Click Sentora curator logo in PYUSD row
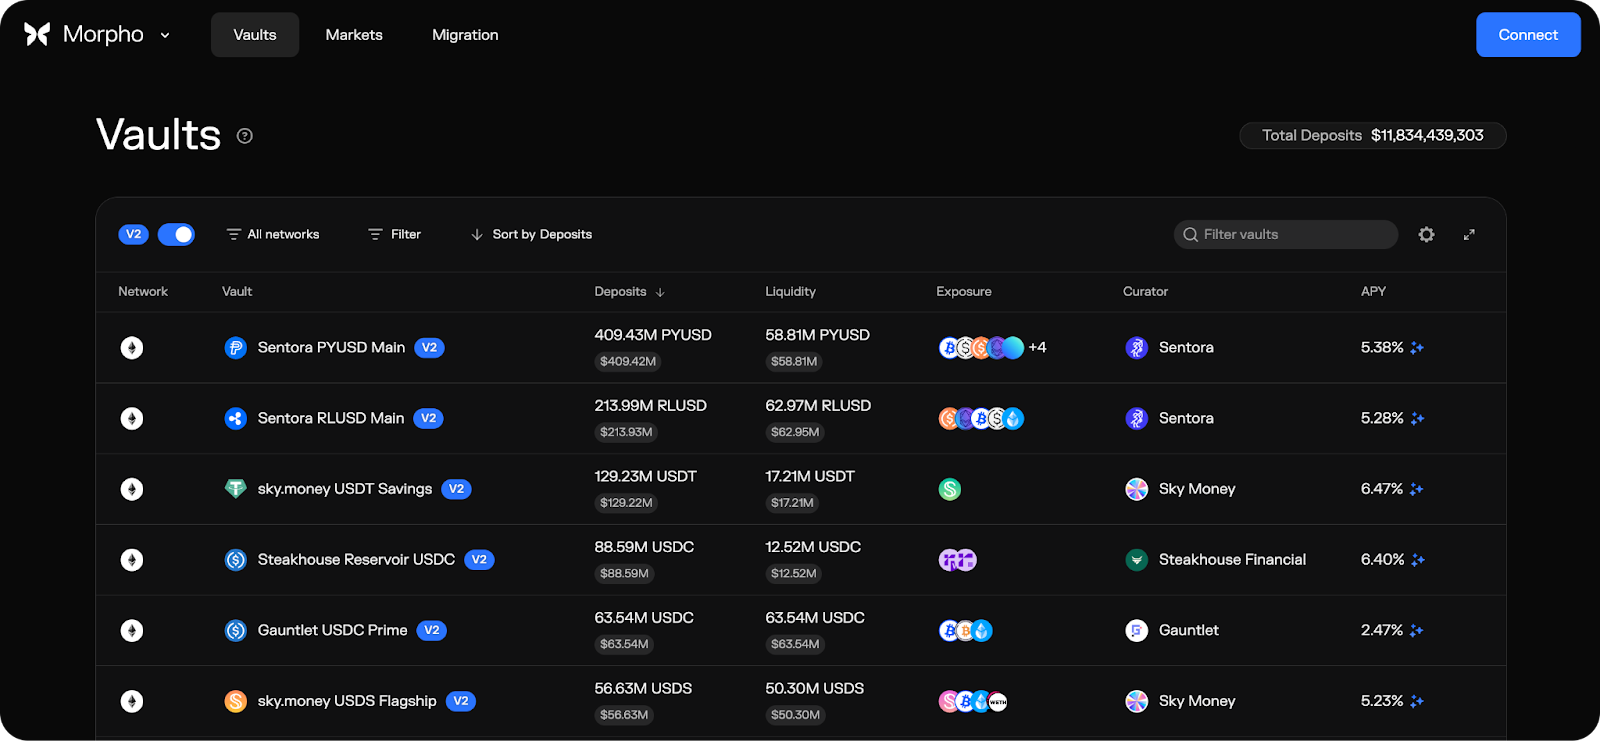The width and height of the screenshot is (1600, 741). pos(1137,348)
